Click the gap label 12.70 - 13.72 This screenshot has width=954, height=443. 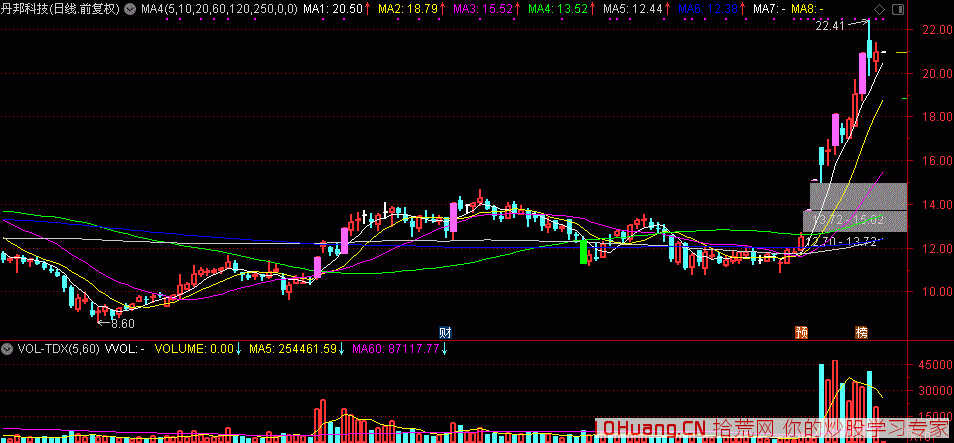[x=840, y=242]
